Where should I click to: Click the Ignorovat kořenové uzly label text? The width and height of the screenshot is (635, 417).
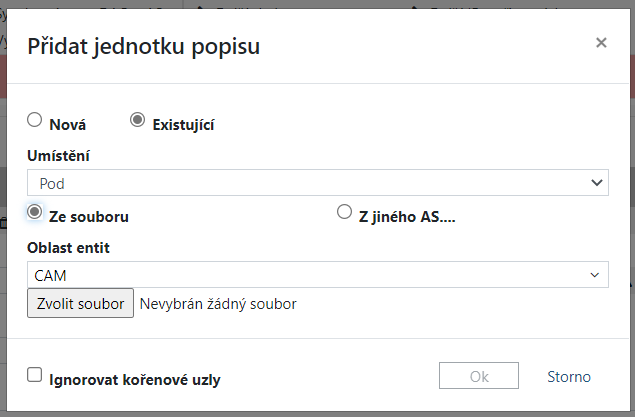[x=135, y=380]
